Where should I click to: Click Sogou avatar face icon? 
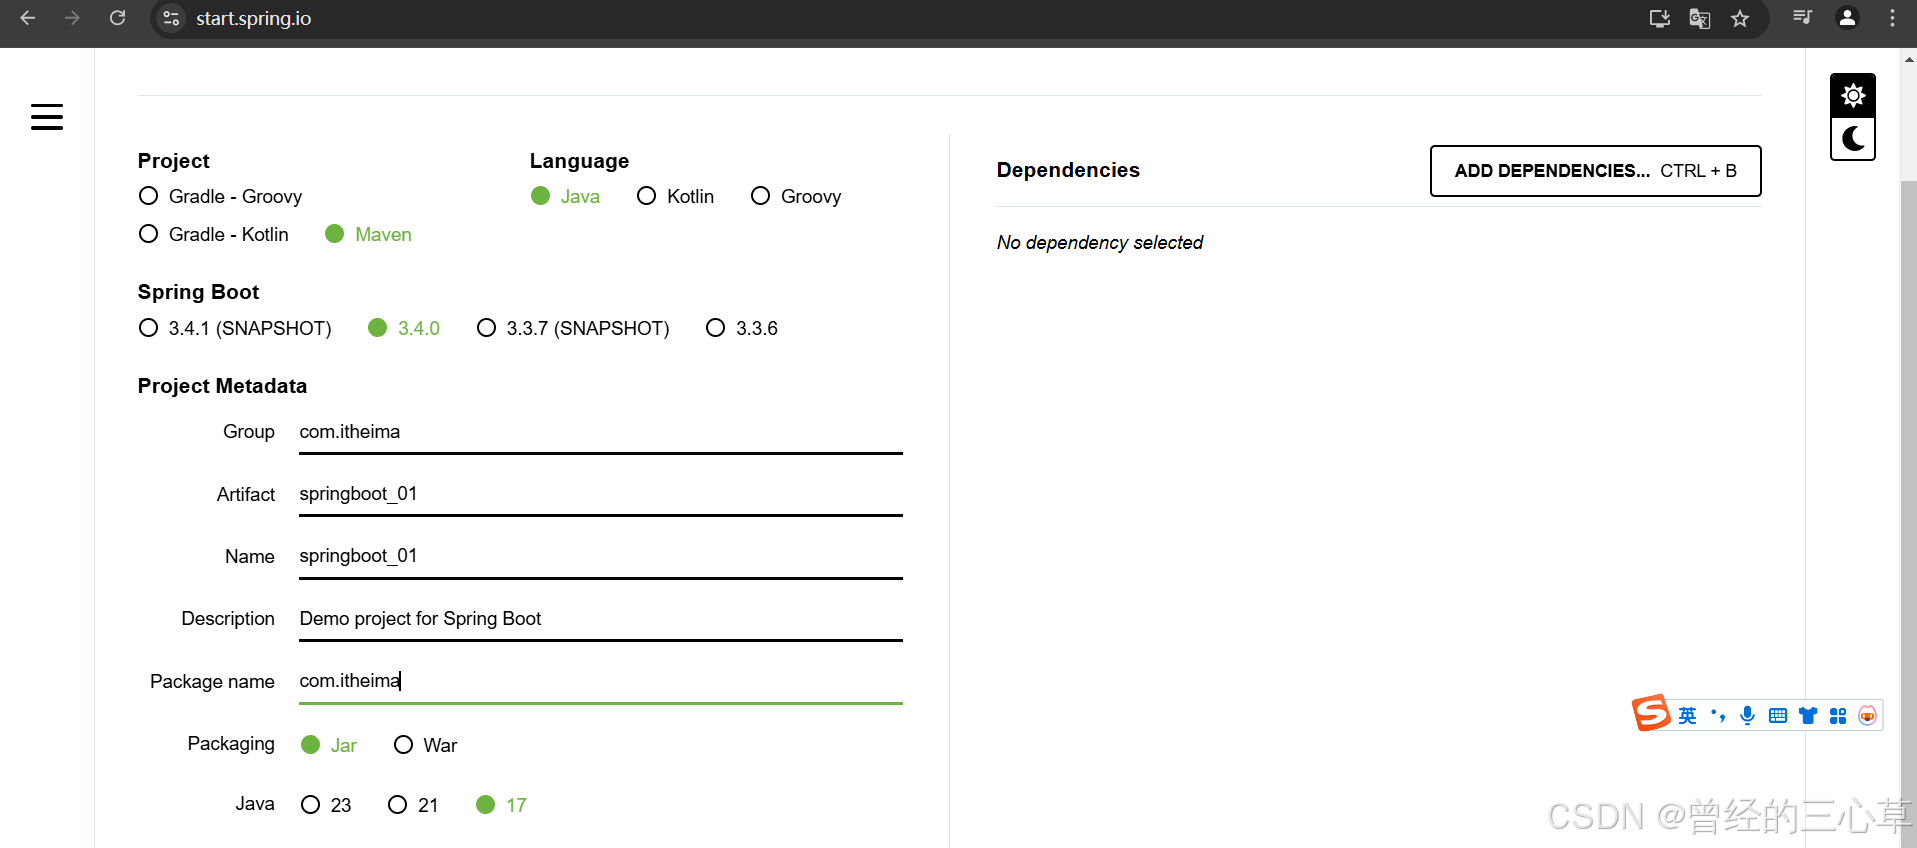(x=1867, y=715)
